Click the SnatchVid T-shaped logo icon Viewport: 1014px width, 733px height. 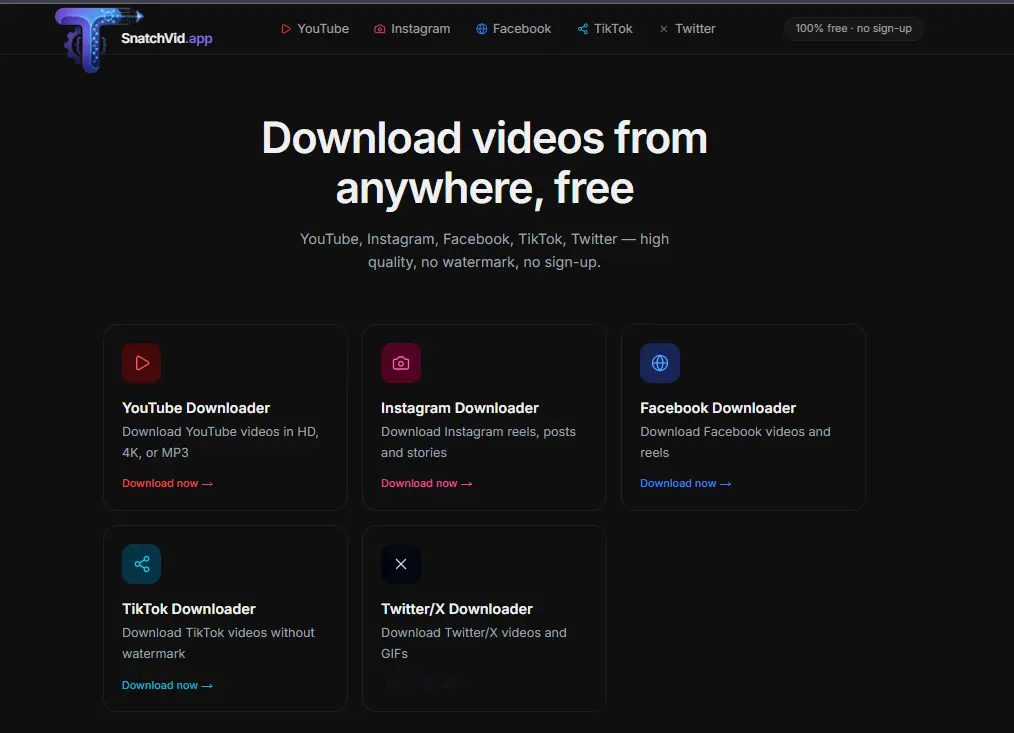[97, 39]
